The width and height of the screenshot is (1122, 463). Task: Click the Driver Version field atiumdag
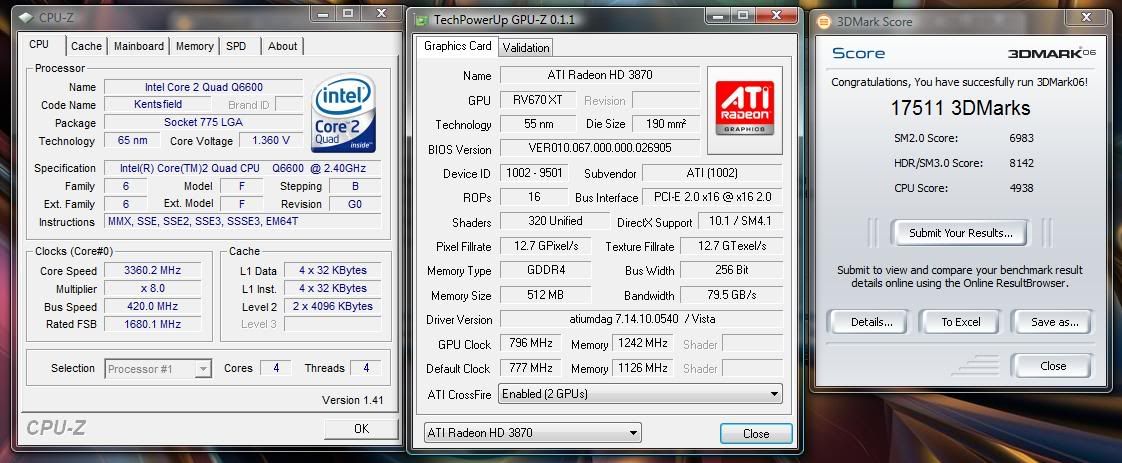pyautogui.click(x=641, y=319)
